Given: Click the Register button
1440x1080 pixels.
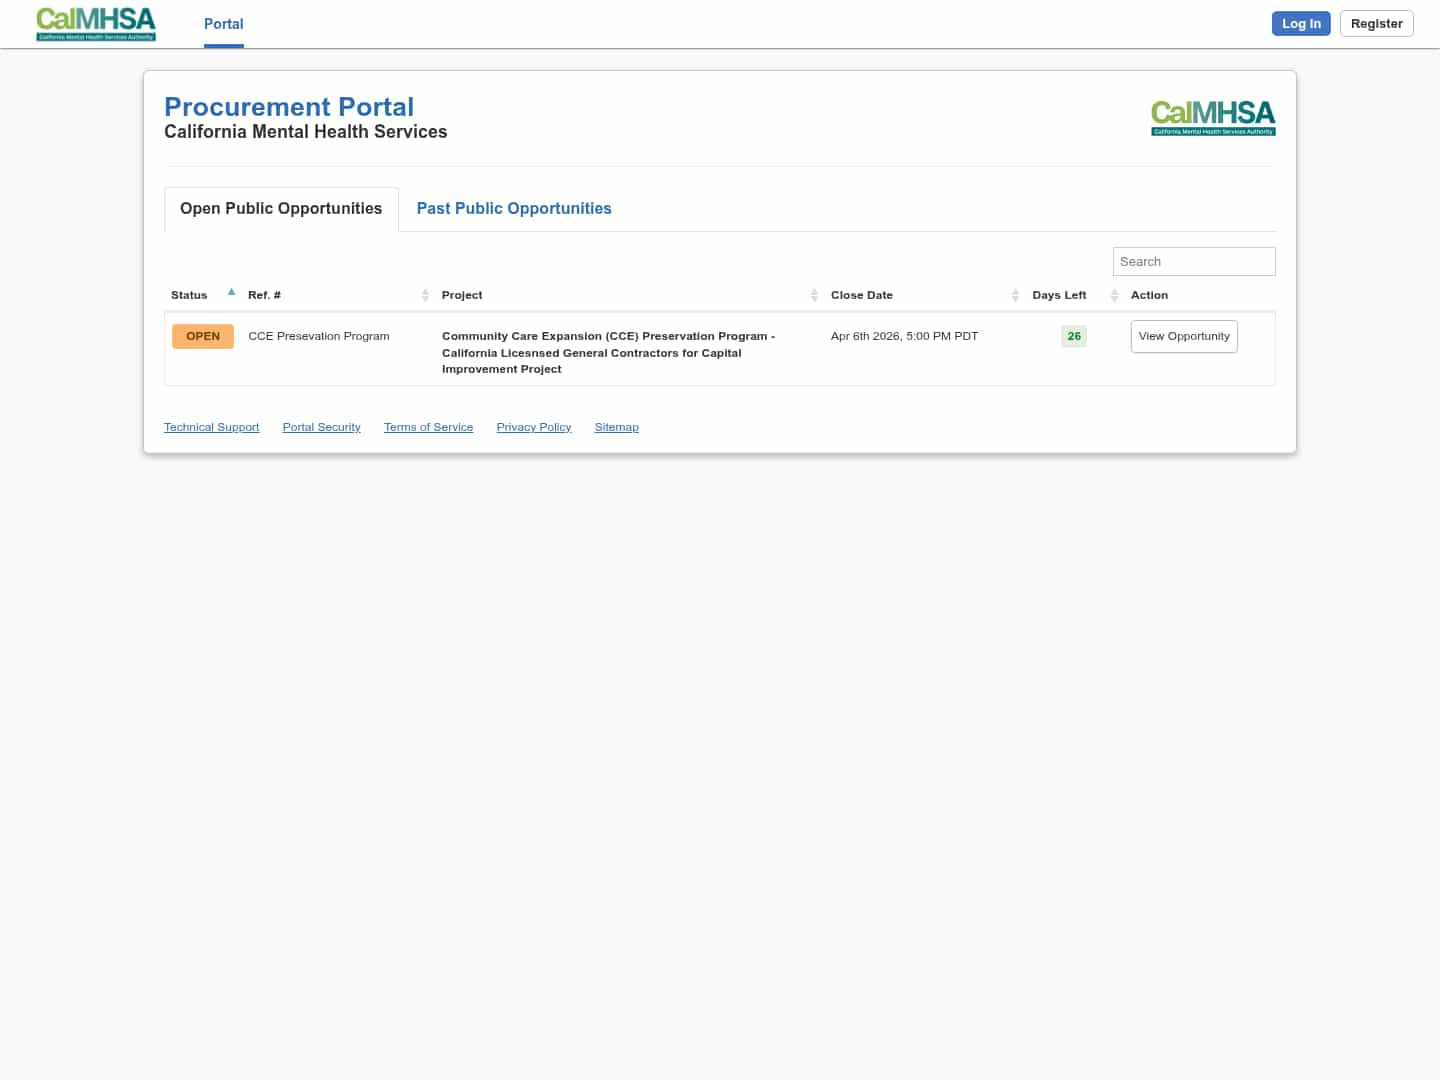Looking at the screenshot, I should pos(1376,23).
